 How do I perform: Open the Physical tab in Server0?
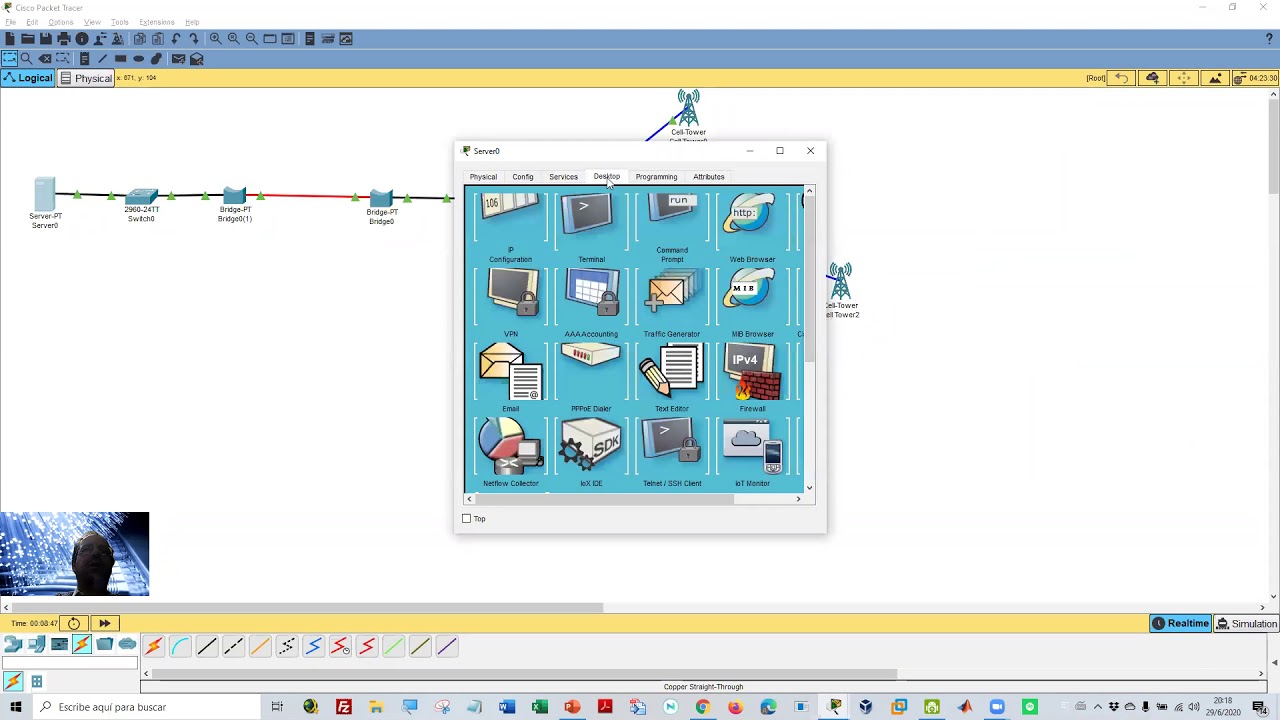pos(483,177)
